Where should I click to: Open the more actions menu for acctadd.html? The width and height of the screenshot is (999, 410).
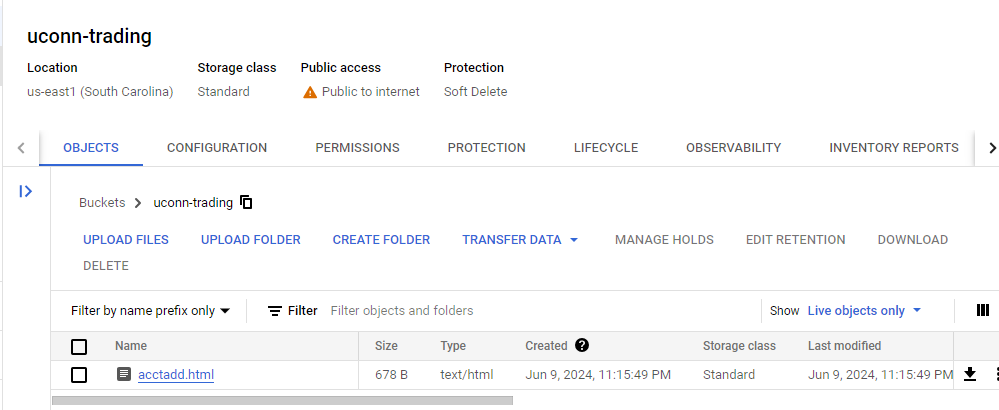[x=995, y=374]
